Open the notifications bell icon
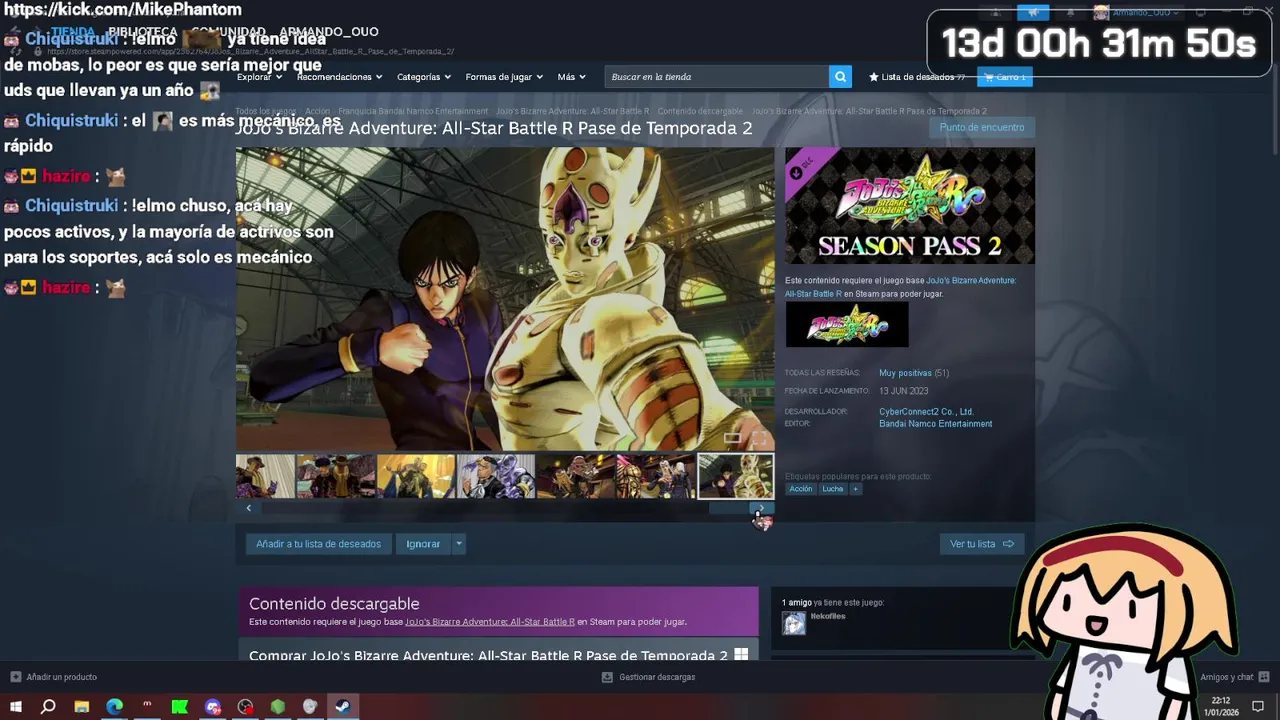 [x=1069, y=12]
